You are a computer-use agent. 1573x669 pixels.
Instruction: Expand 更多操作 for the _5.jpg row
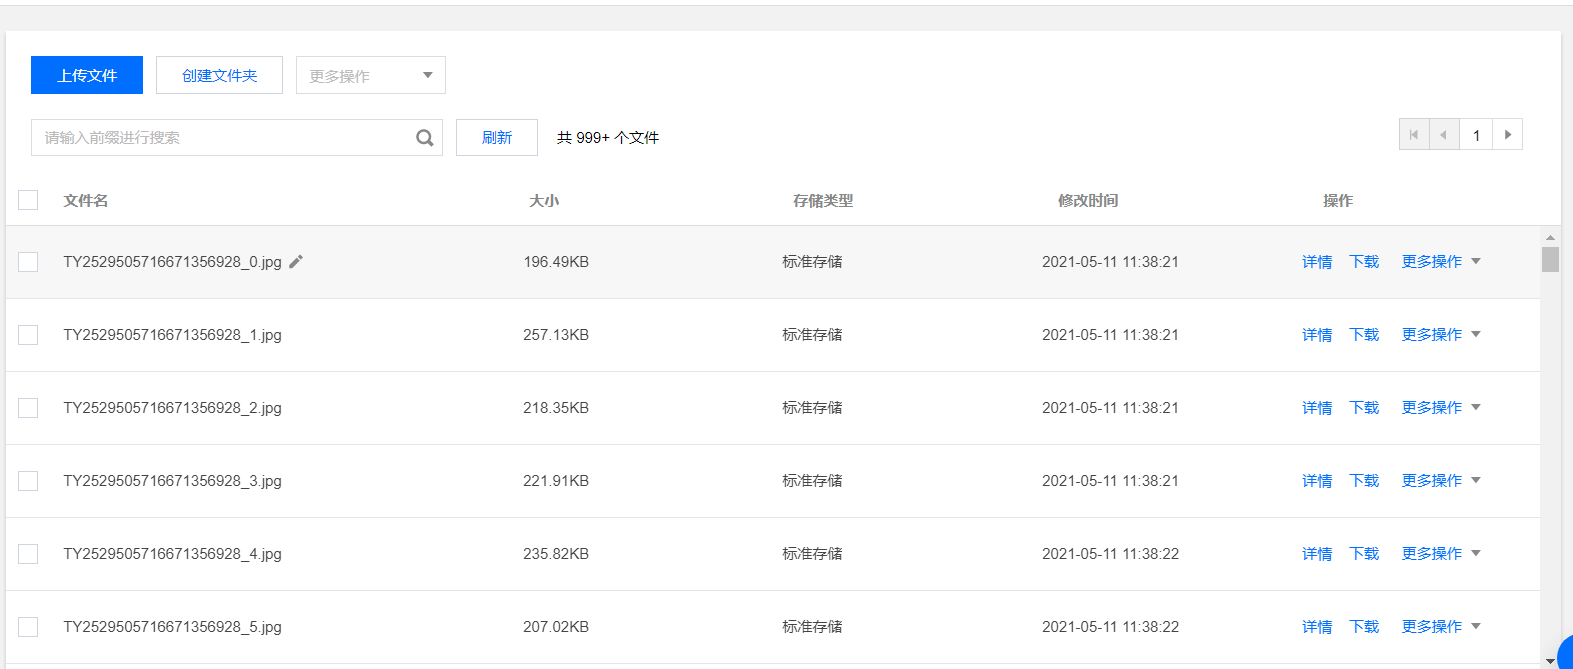point(1441,627)
